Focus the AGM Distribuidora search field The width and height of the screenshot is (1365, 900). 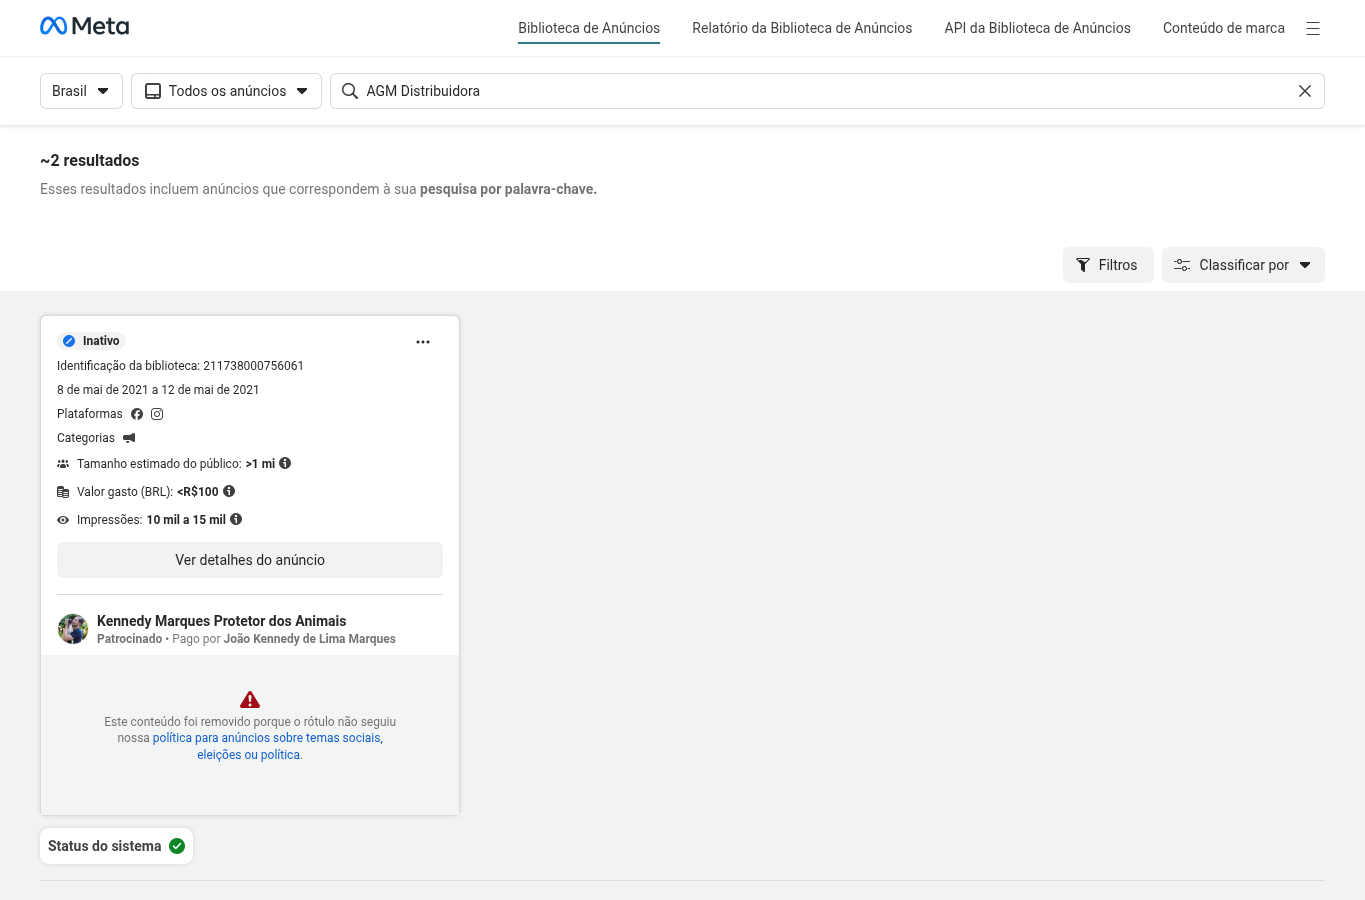click(827, 91)
